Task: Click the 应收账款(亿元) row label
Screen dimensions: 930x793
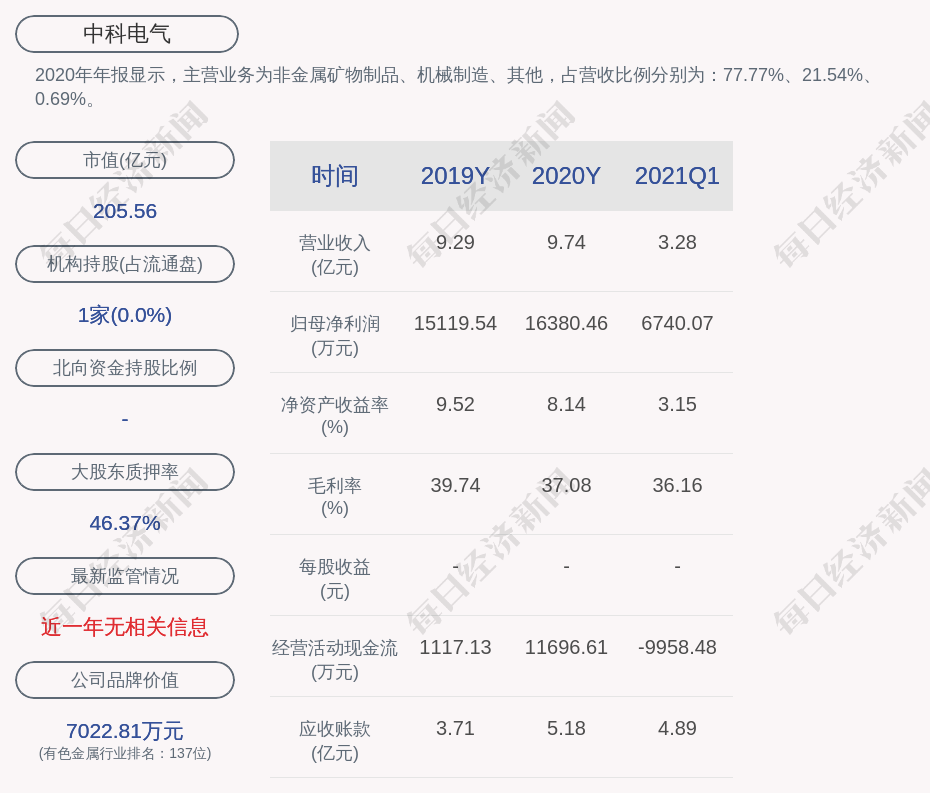Action: point(335,740)
